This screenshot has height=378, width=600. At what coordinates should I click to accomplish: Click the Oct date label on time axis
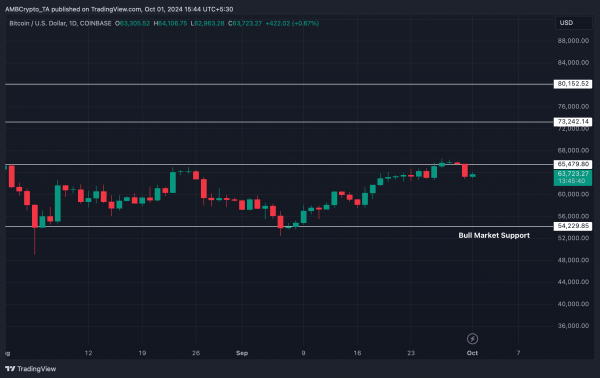[472, 353]
